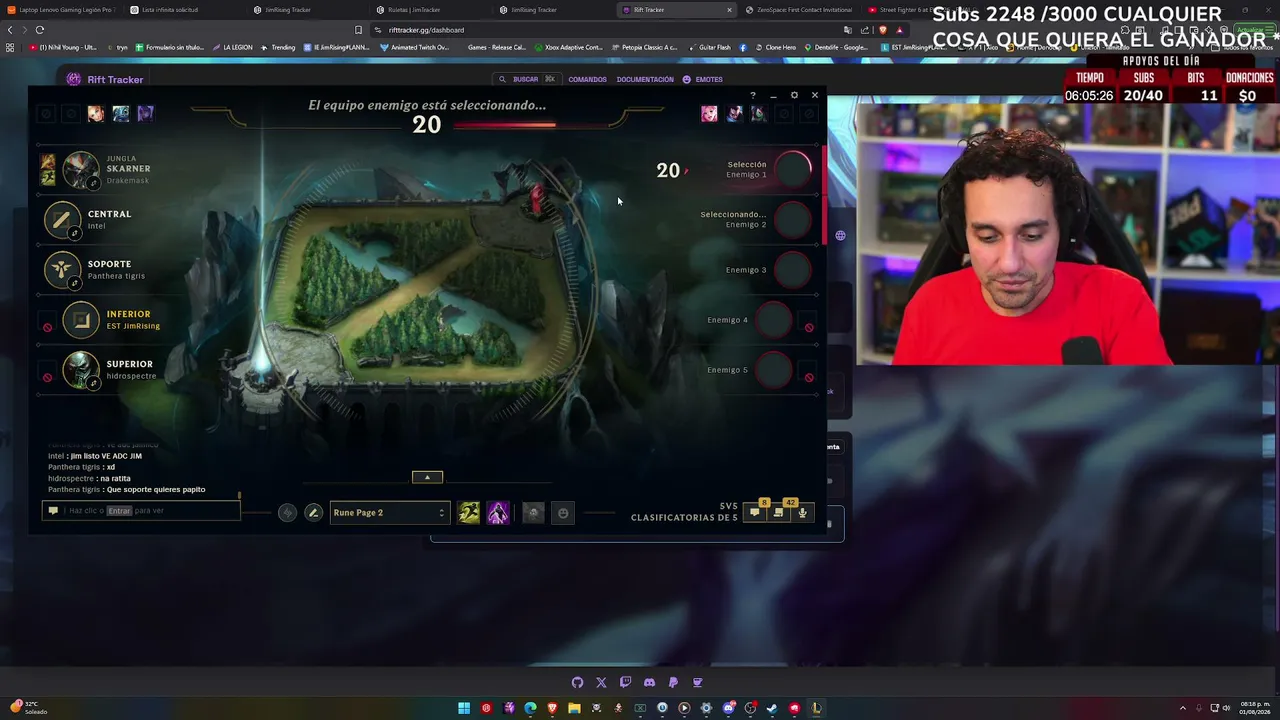Open the Emotes menu item

tap(702, 79)
